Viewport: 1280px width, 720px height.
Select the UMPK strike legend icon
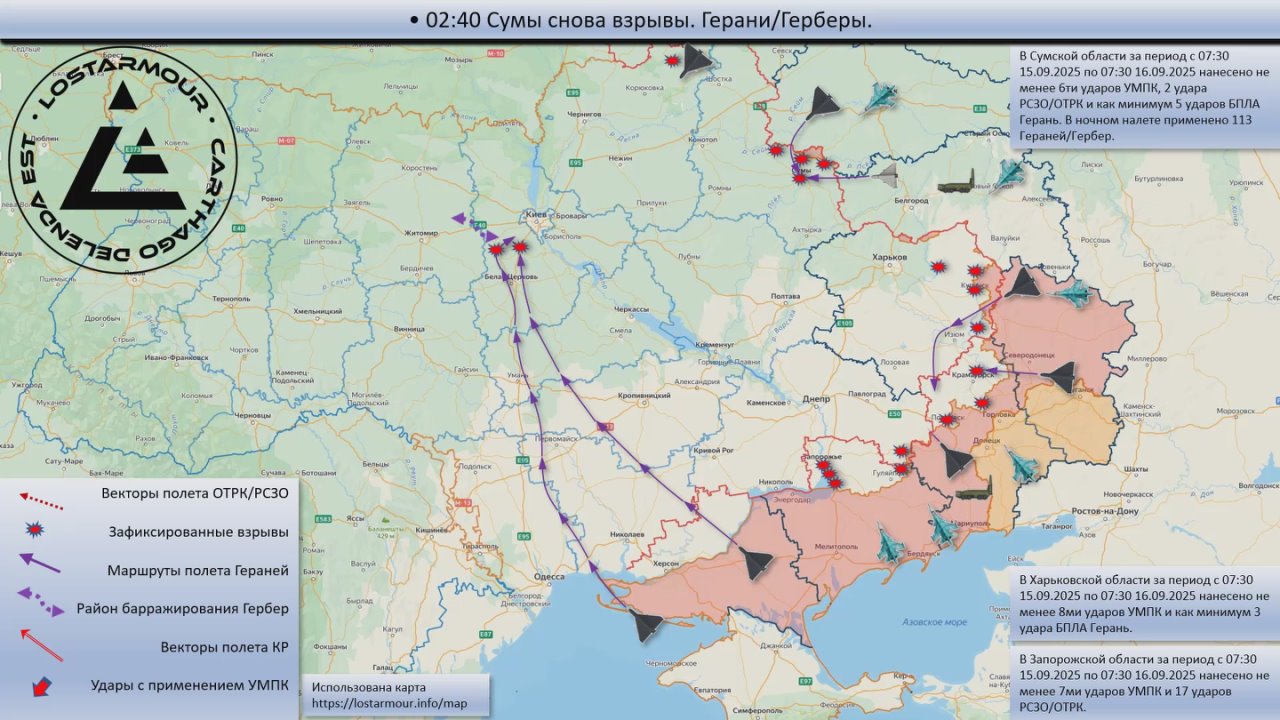40,688
